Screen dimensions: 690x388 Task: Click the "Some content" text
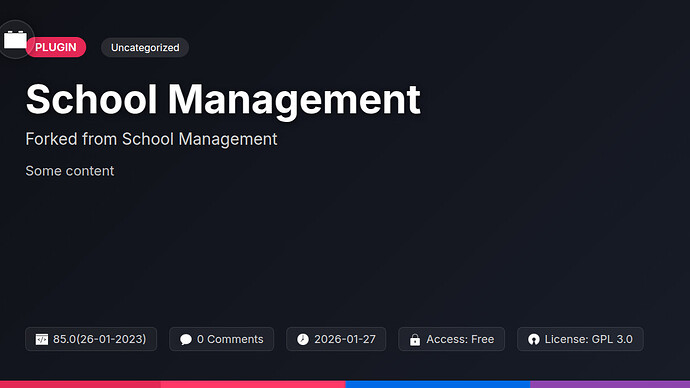[x=70, y=171]
